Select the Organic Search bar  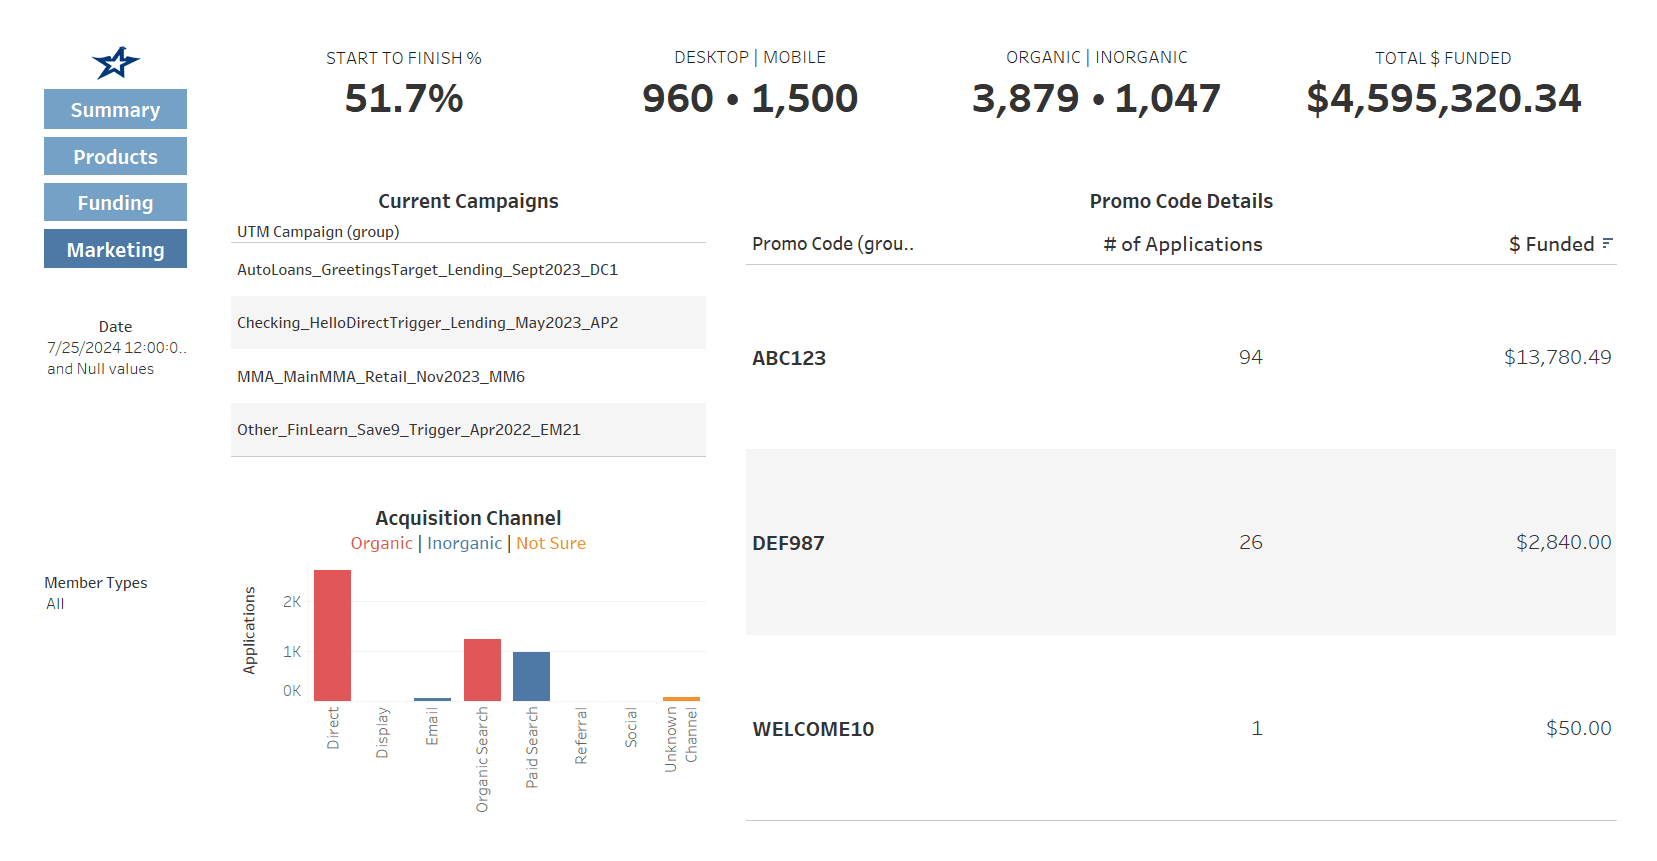pos(482,670)
